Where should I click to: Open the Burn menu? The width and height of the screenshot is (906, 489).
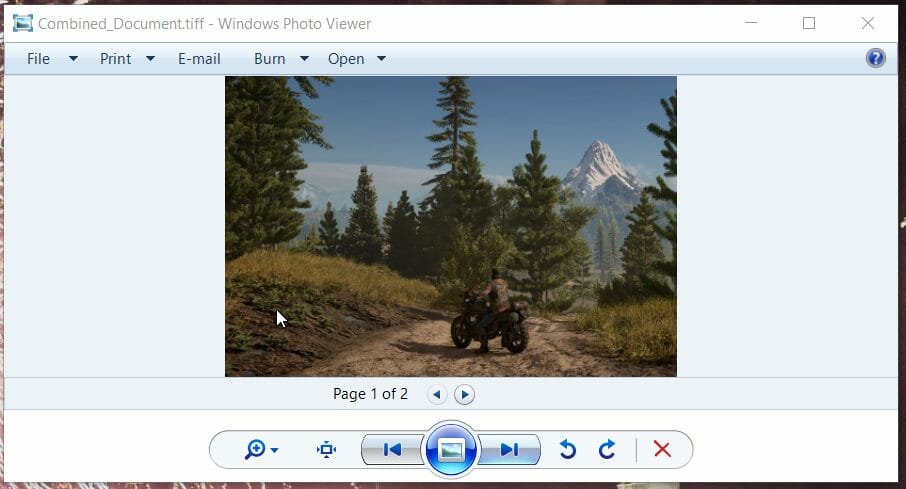[270, 59]
